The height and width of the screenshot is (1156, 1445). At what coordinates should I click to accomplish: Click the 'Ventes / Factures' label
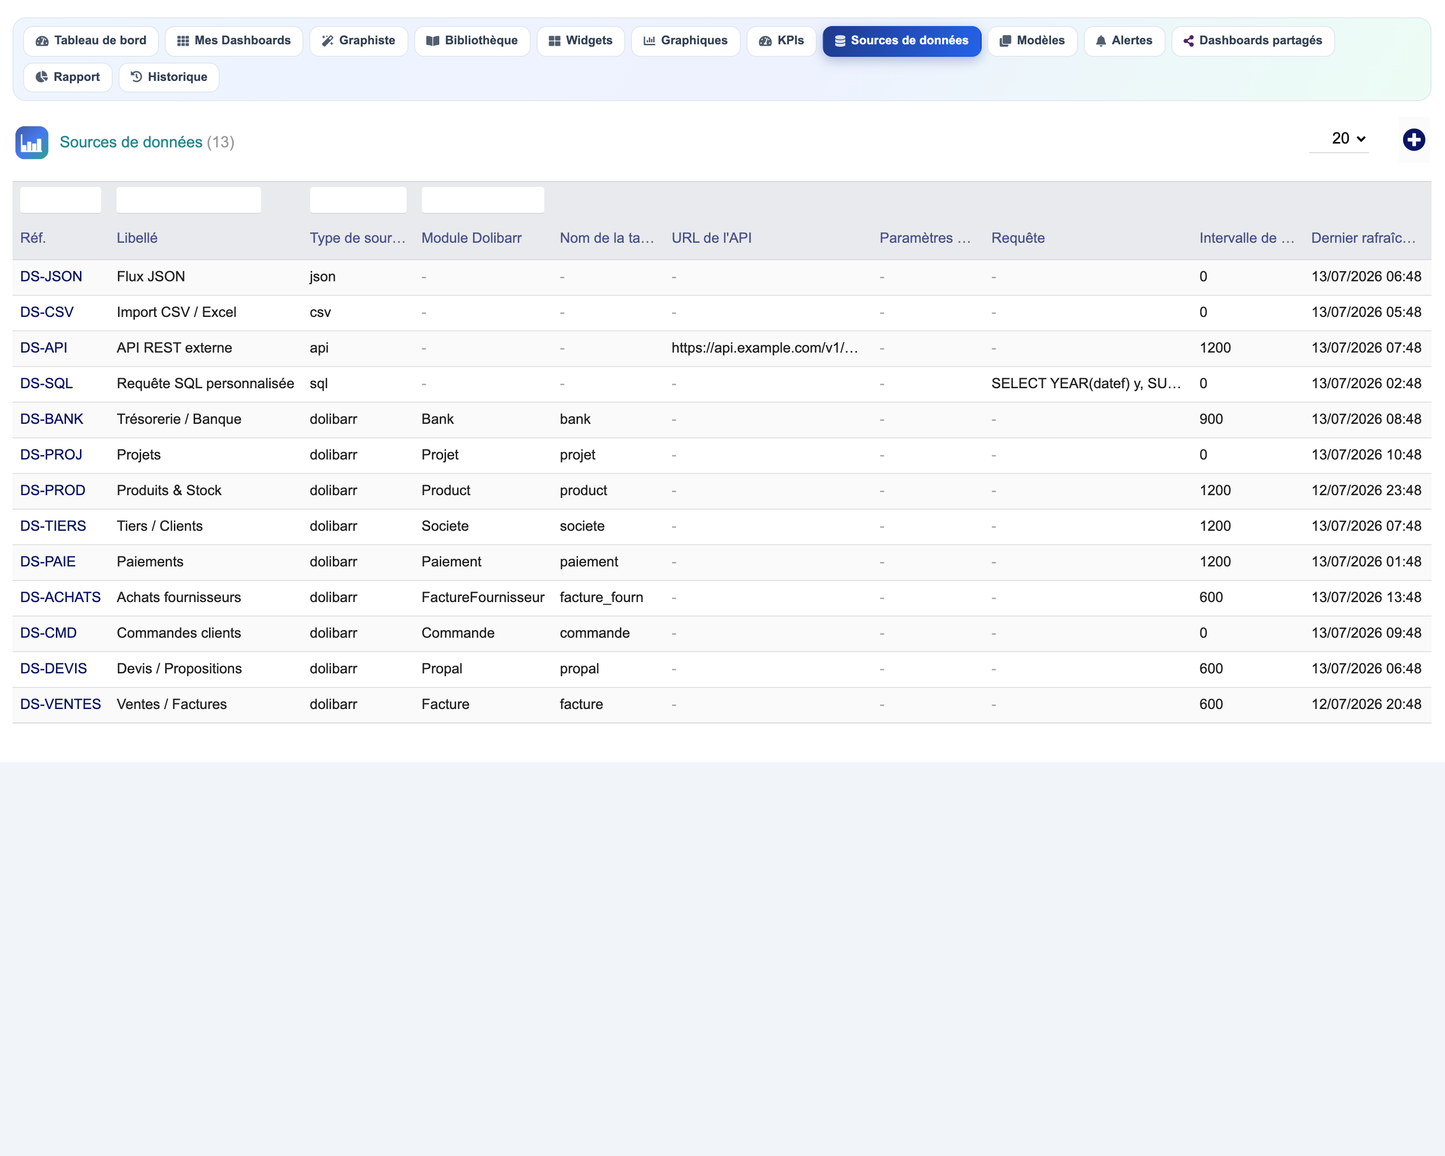[172, 705]
